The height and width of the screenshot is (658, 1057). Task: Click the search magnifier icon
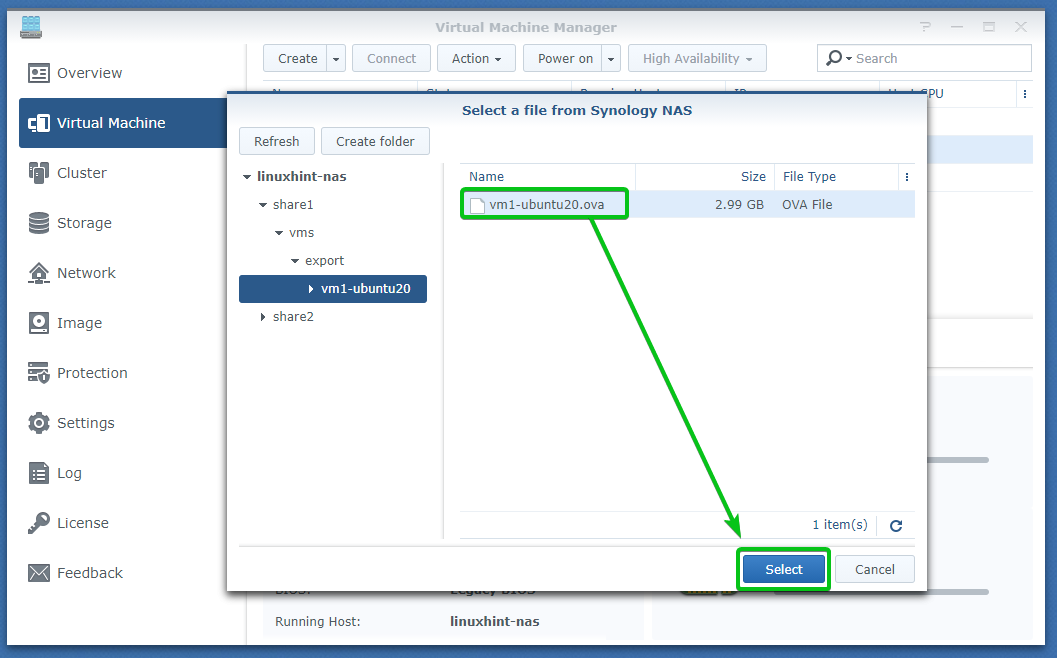point(835,58)
